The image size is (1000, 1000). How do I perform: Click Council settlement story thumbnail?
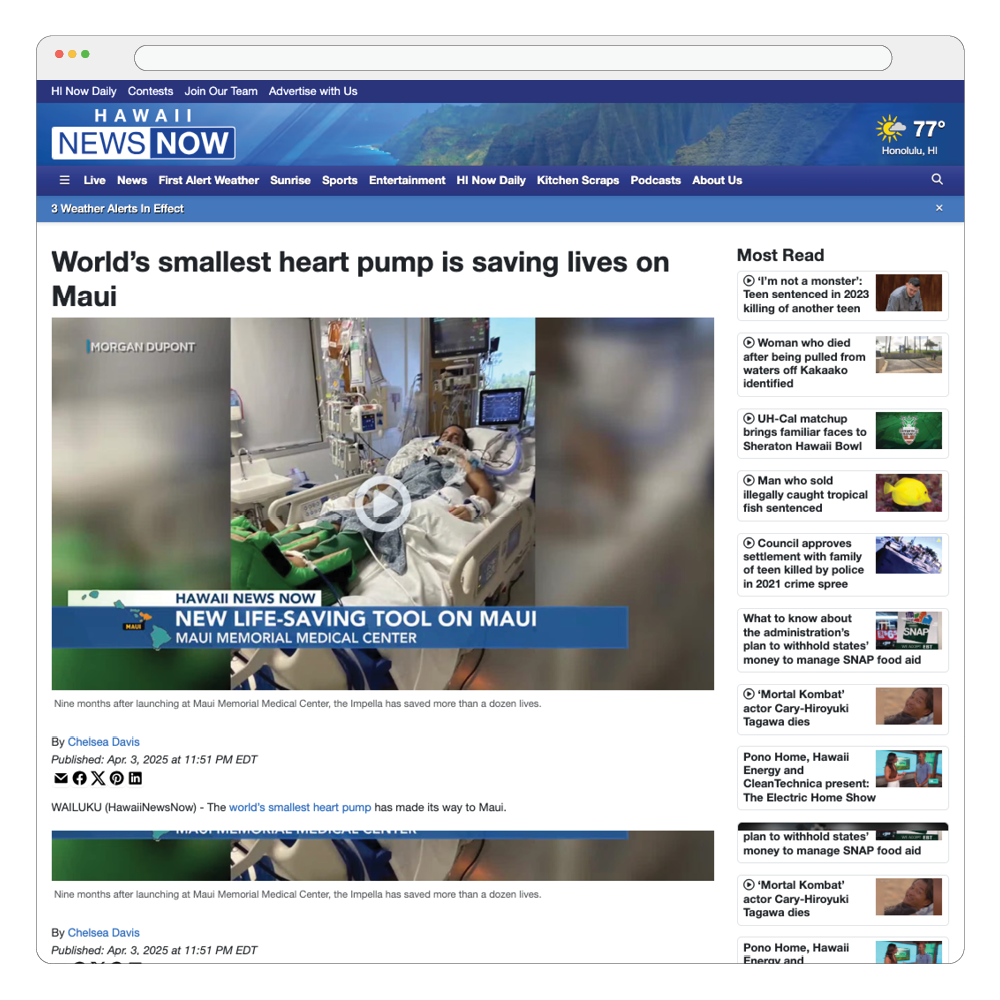click(x=909, y=555)
